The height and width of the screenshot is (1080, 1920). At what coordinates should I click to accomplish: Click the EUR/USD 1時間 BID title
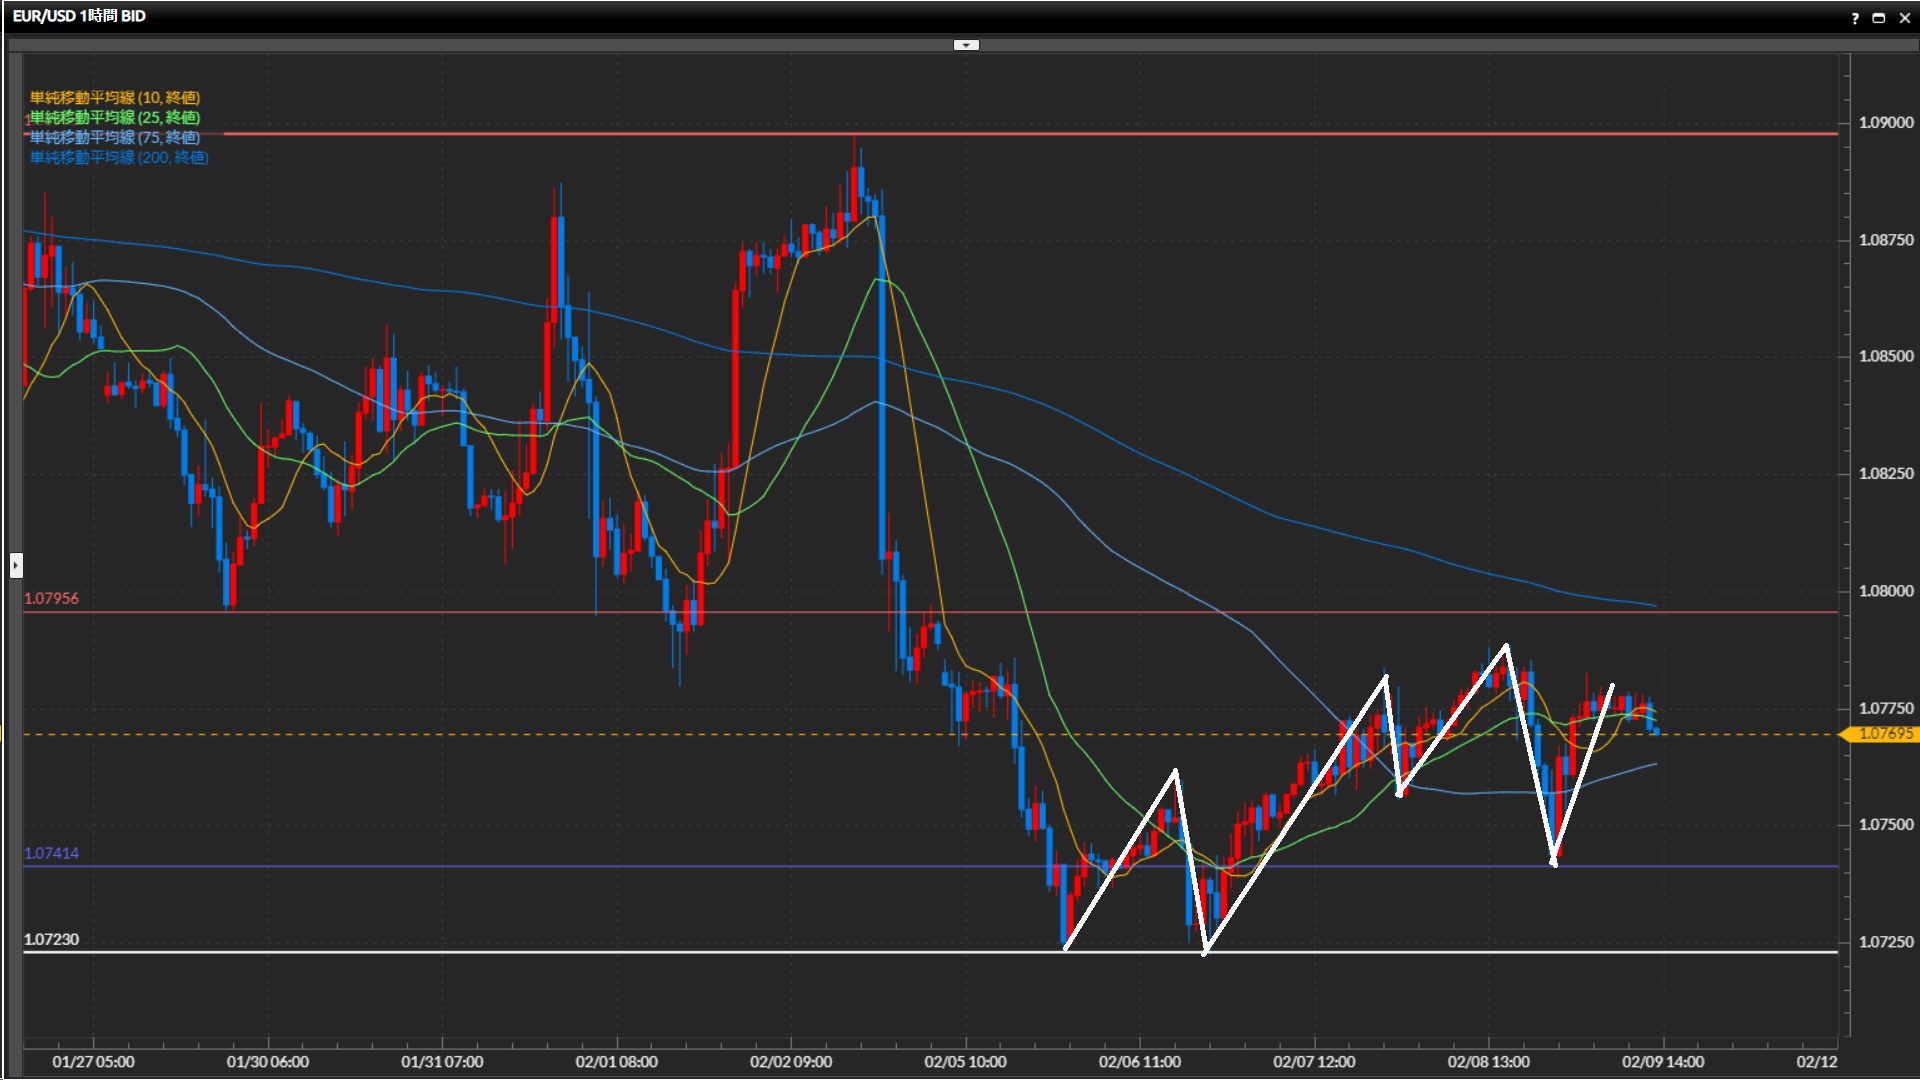coord(79,16)
